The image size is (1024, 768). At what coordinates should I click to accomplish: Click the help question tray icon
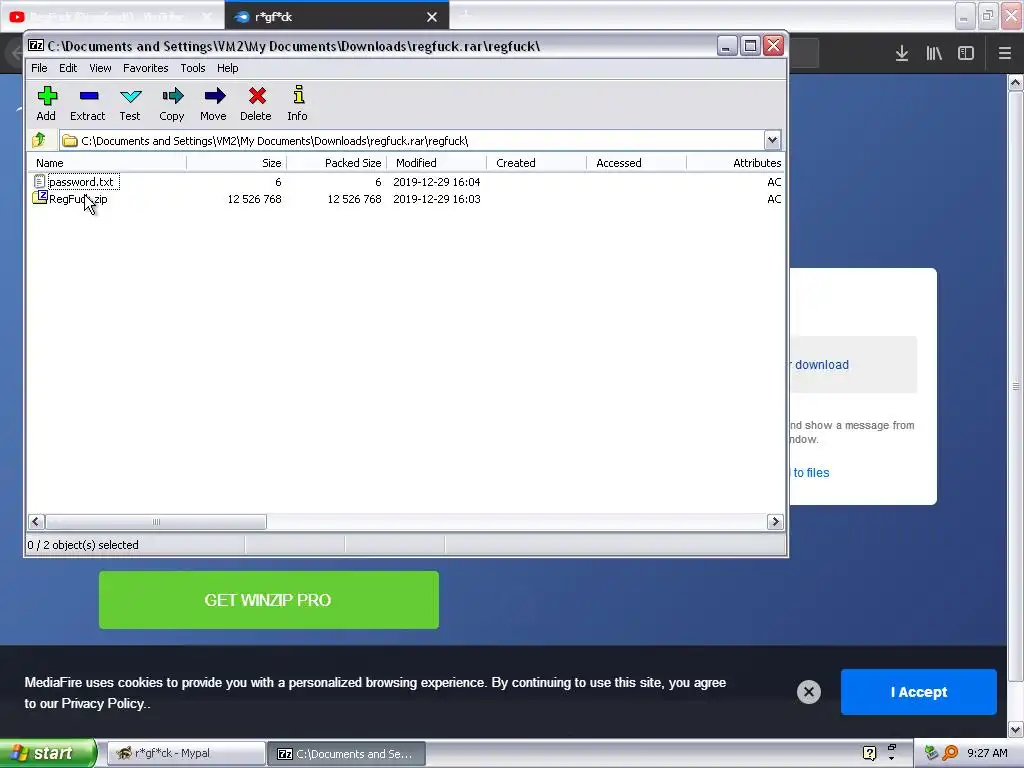pos(869,753)
